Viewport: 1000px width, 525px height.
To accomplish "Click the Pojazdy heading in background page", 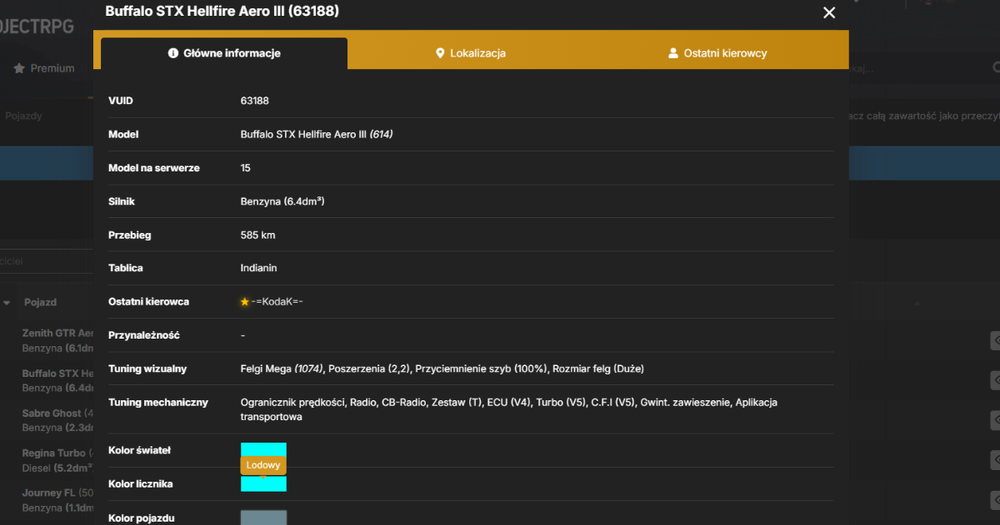I will click(x=24, y=115).
